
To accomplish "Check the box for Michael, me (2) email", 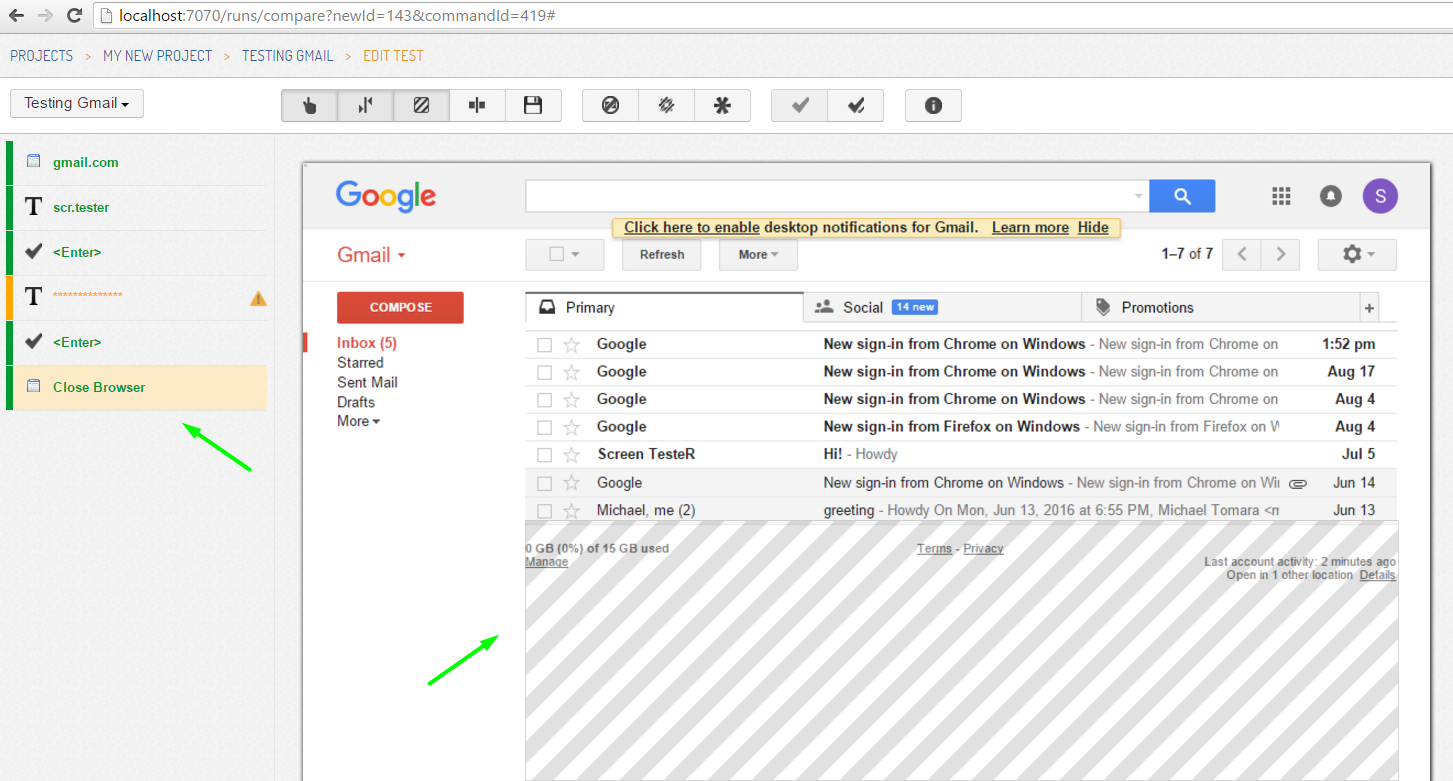I will [x=545, y=511].
